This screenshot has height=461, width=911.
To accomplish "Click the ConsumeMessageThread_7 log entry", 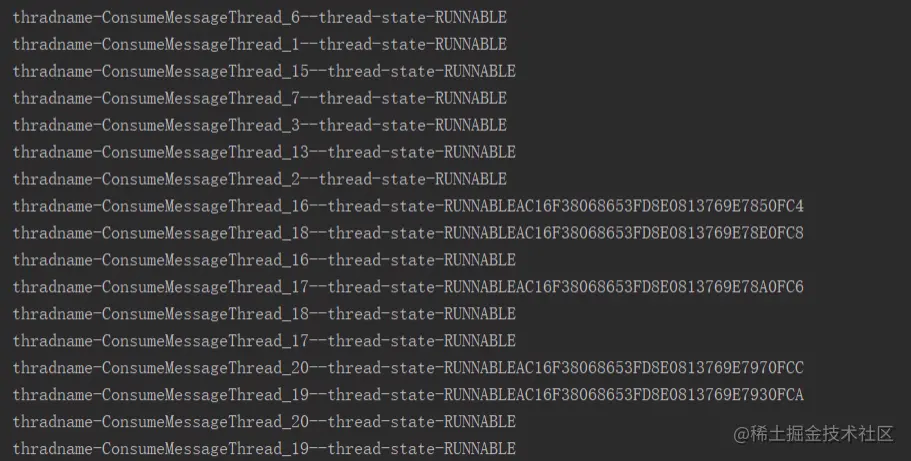I will pos(260,98).
